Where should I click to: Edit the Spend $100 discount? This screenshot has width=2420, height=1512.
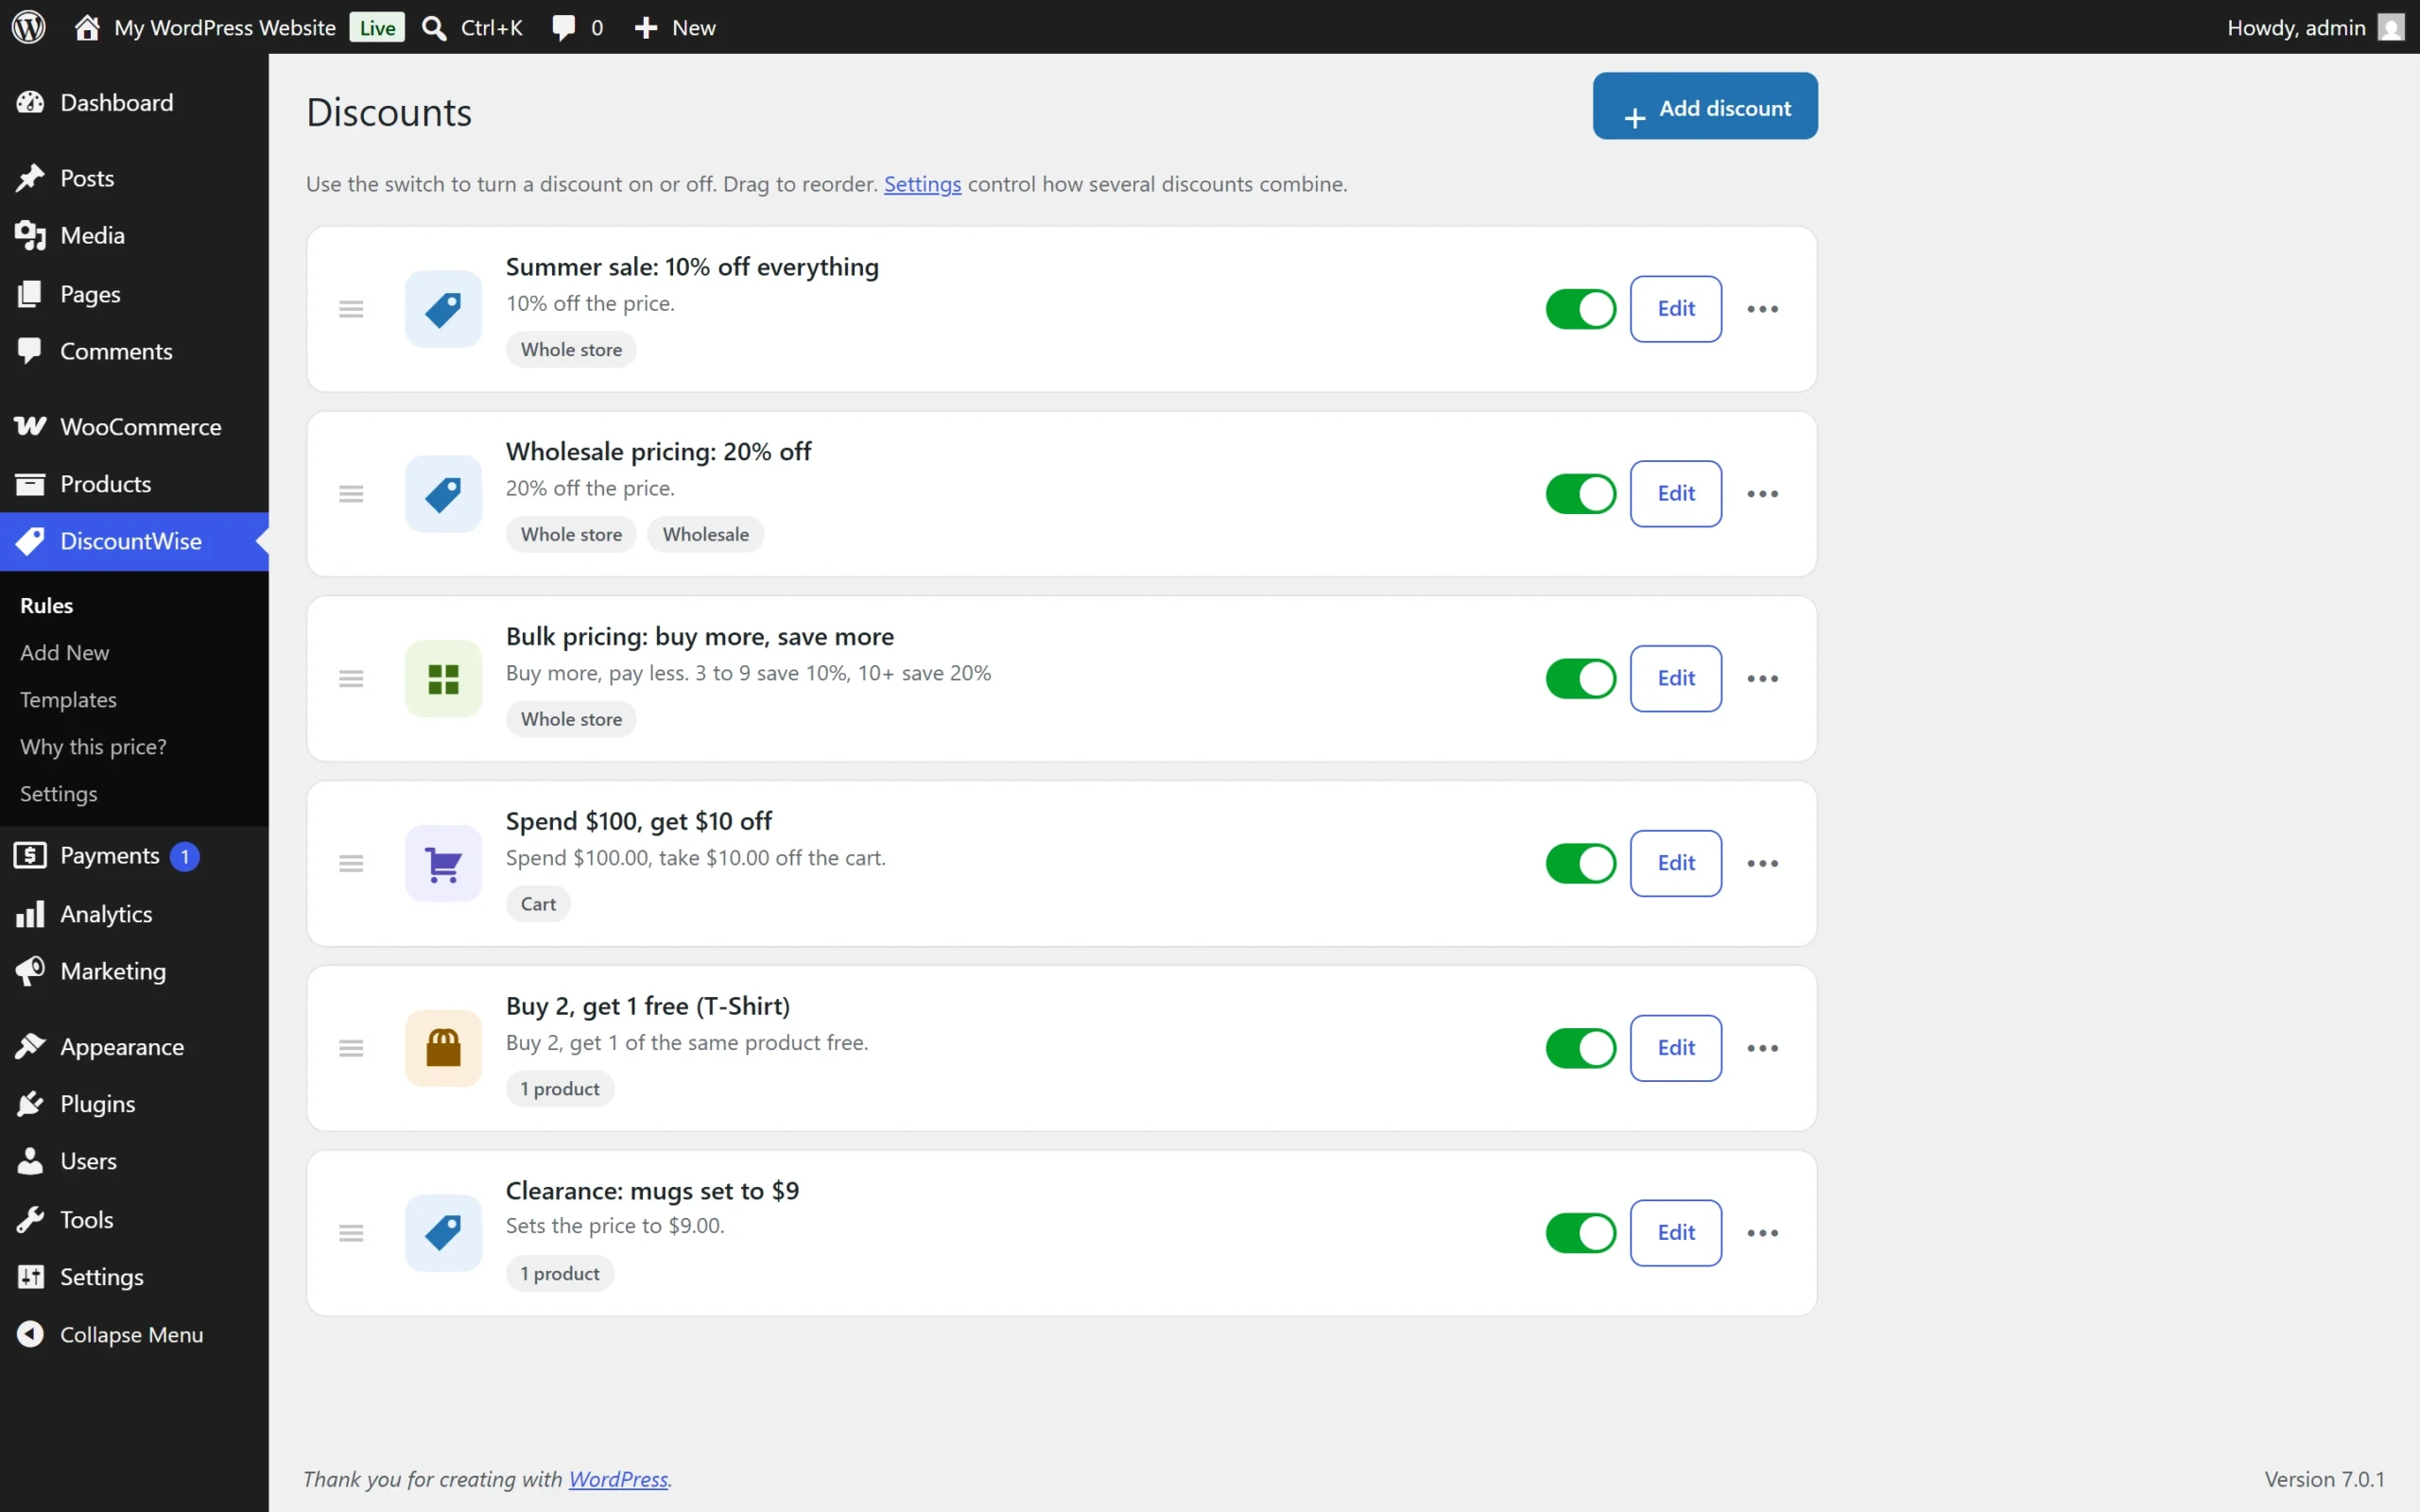coord(1676,864)
